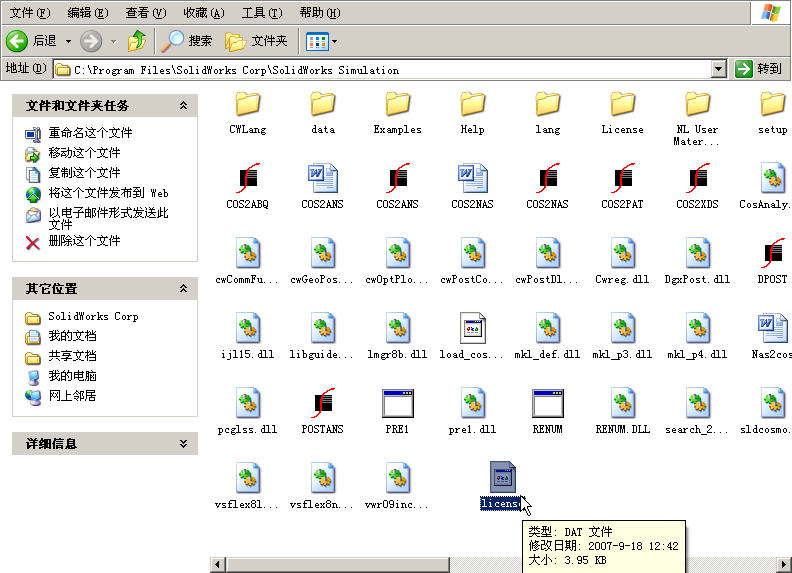
Task: Open the Views icon button
Action: coord(317,41)
